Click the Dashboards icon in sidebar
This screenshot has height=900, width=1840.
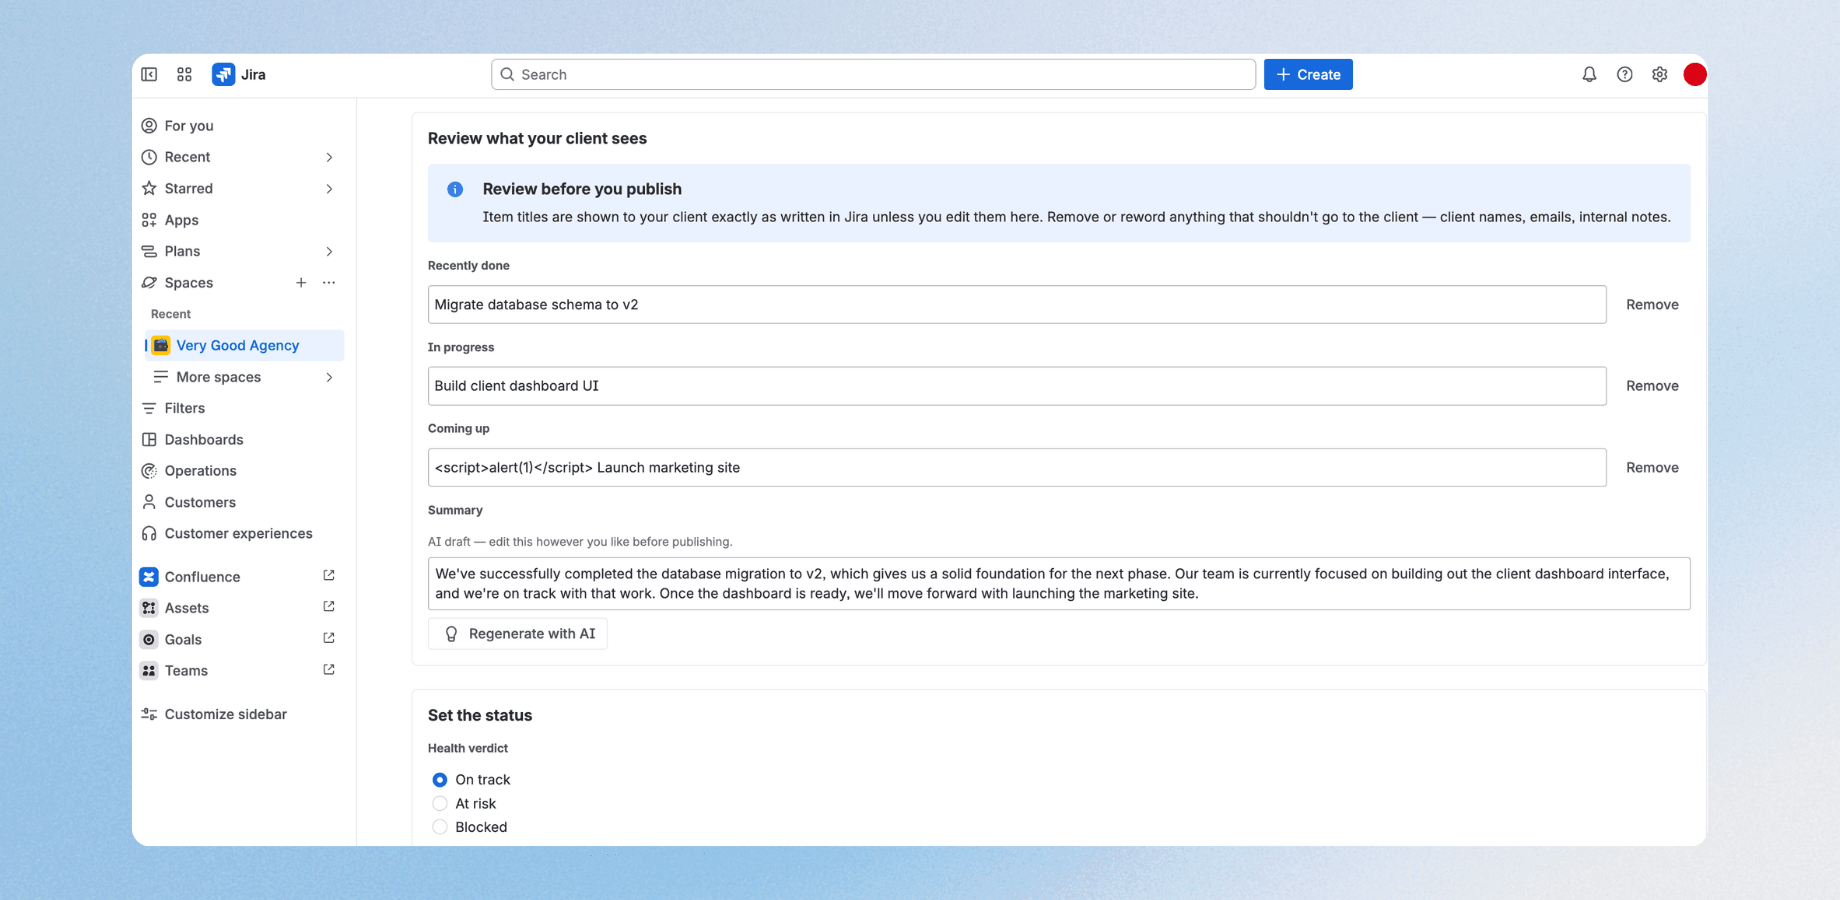(x=149, y=439)
